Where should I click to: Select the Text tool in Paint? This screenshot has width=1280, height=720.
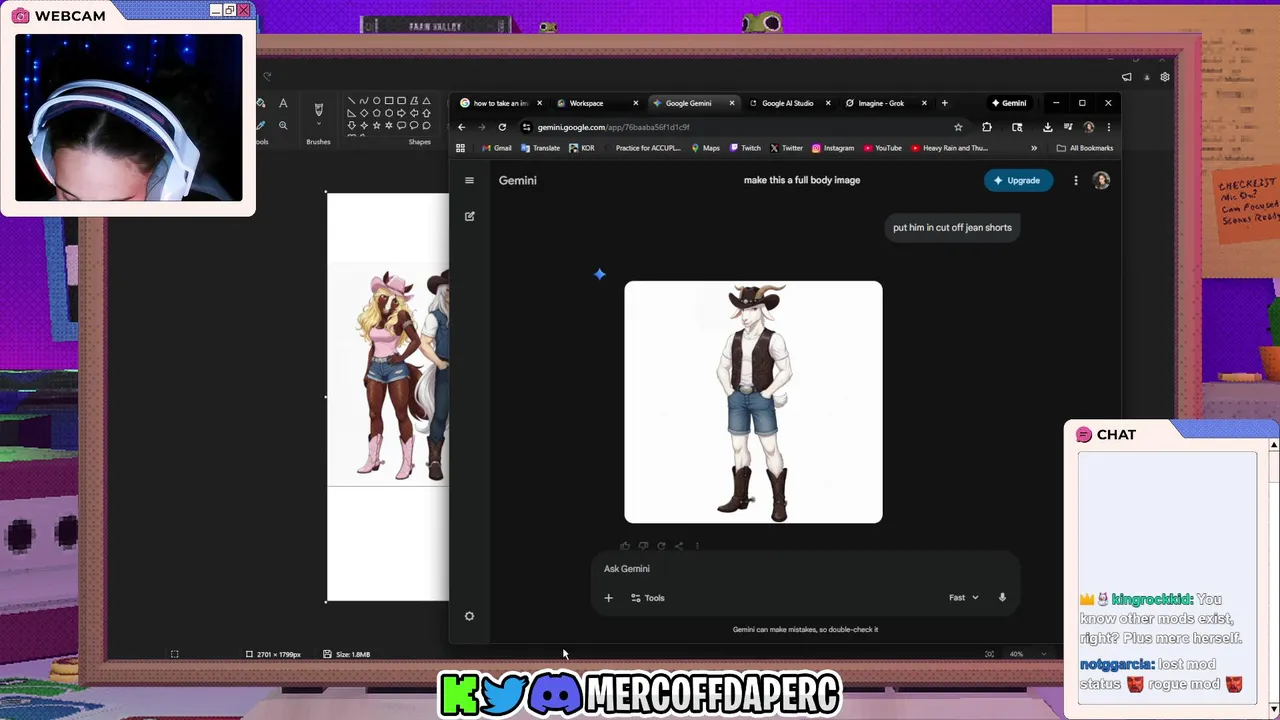tap(283, 103)
